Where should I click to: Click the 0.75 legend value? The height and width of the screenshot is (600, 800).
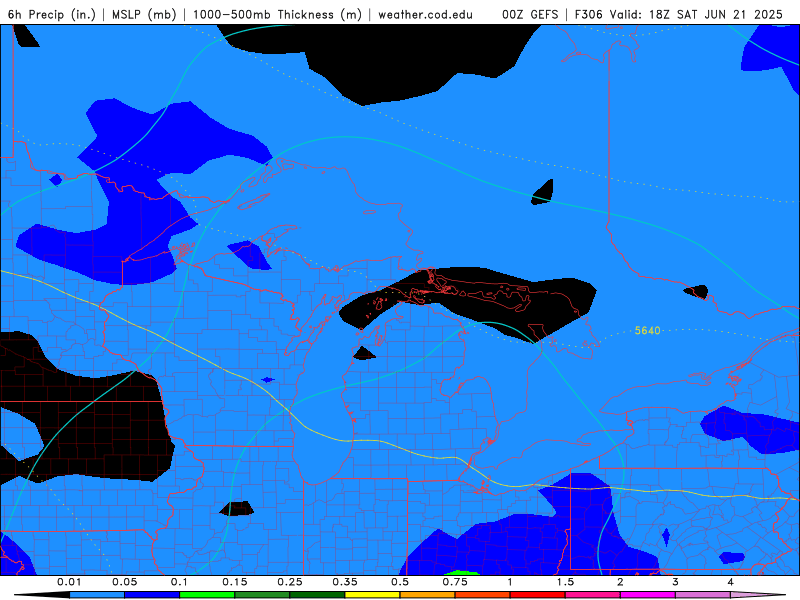(x=455, y=582)
